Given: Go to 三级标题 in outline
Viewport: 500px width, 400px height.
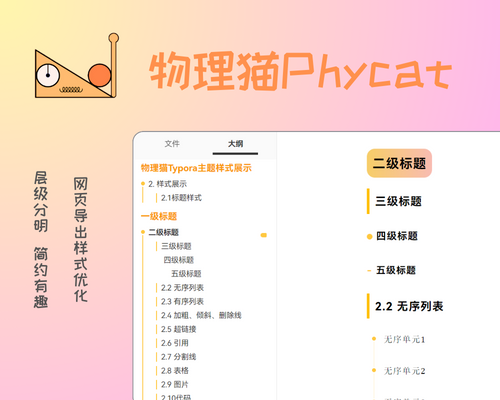Looking at the screenshot, I should pyautogui.click(x=176, y=246).
